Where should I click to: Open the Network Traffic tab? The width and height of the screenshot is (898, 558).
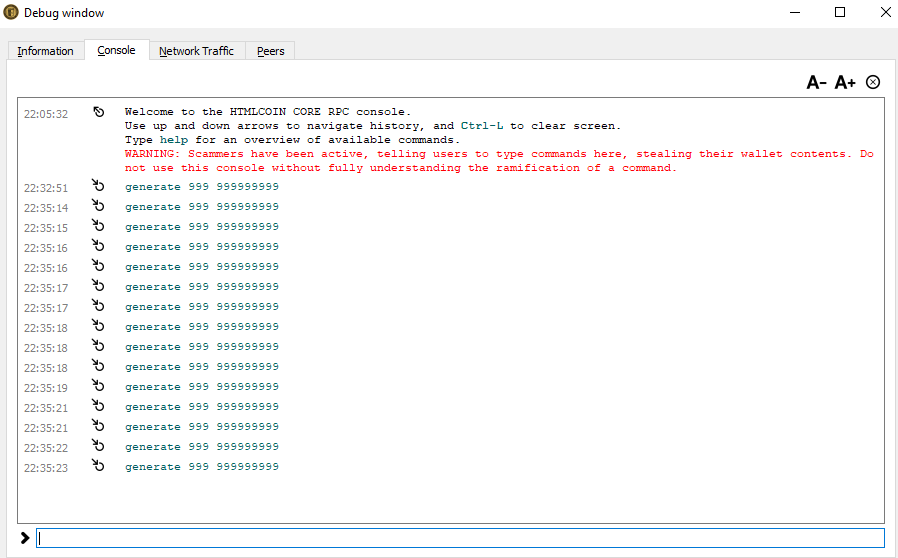point(196,51)
